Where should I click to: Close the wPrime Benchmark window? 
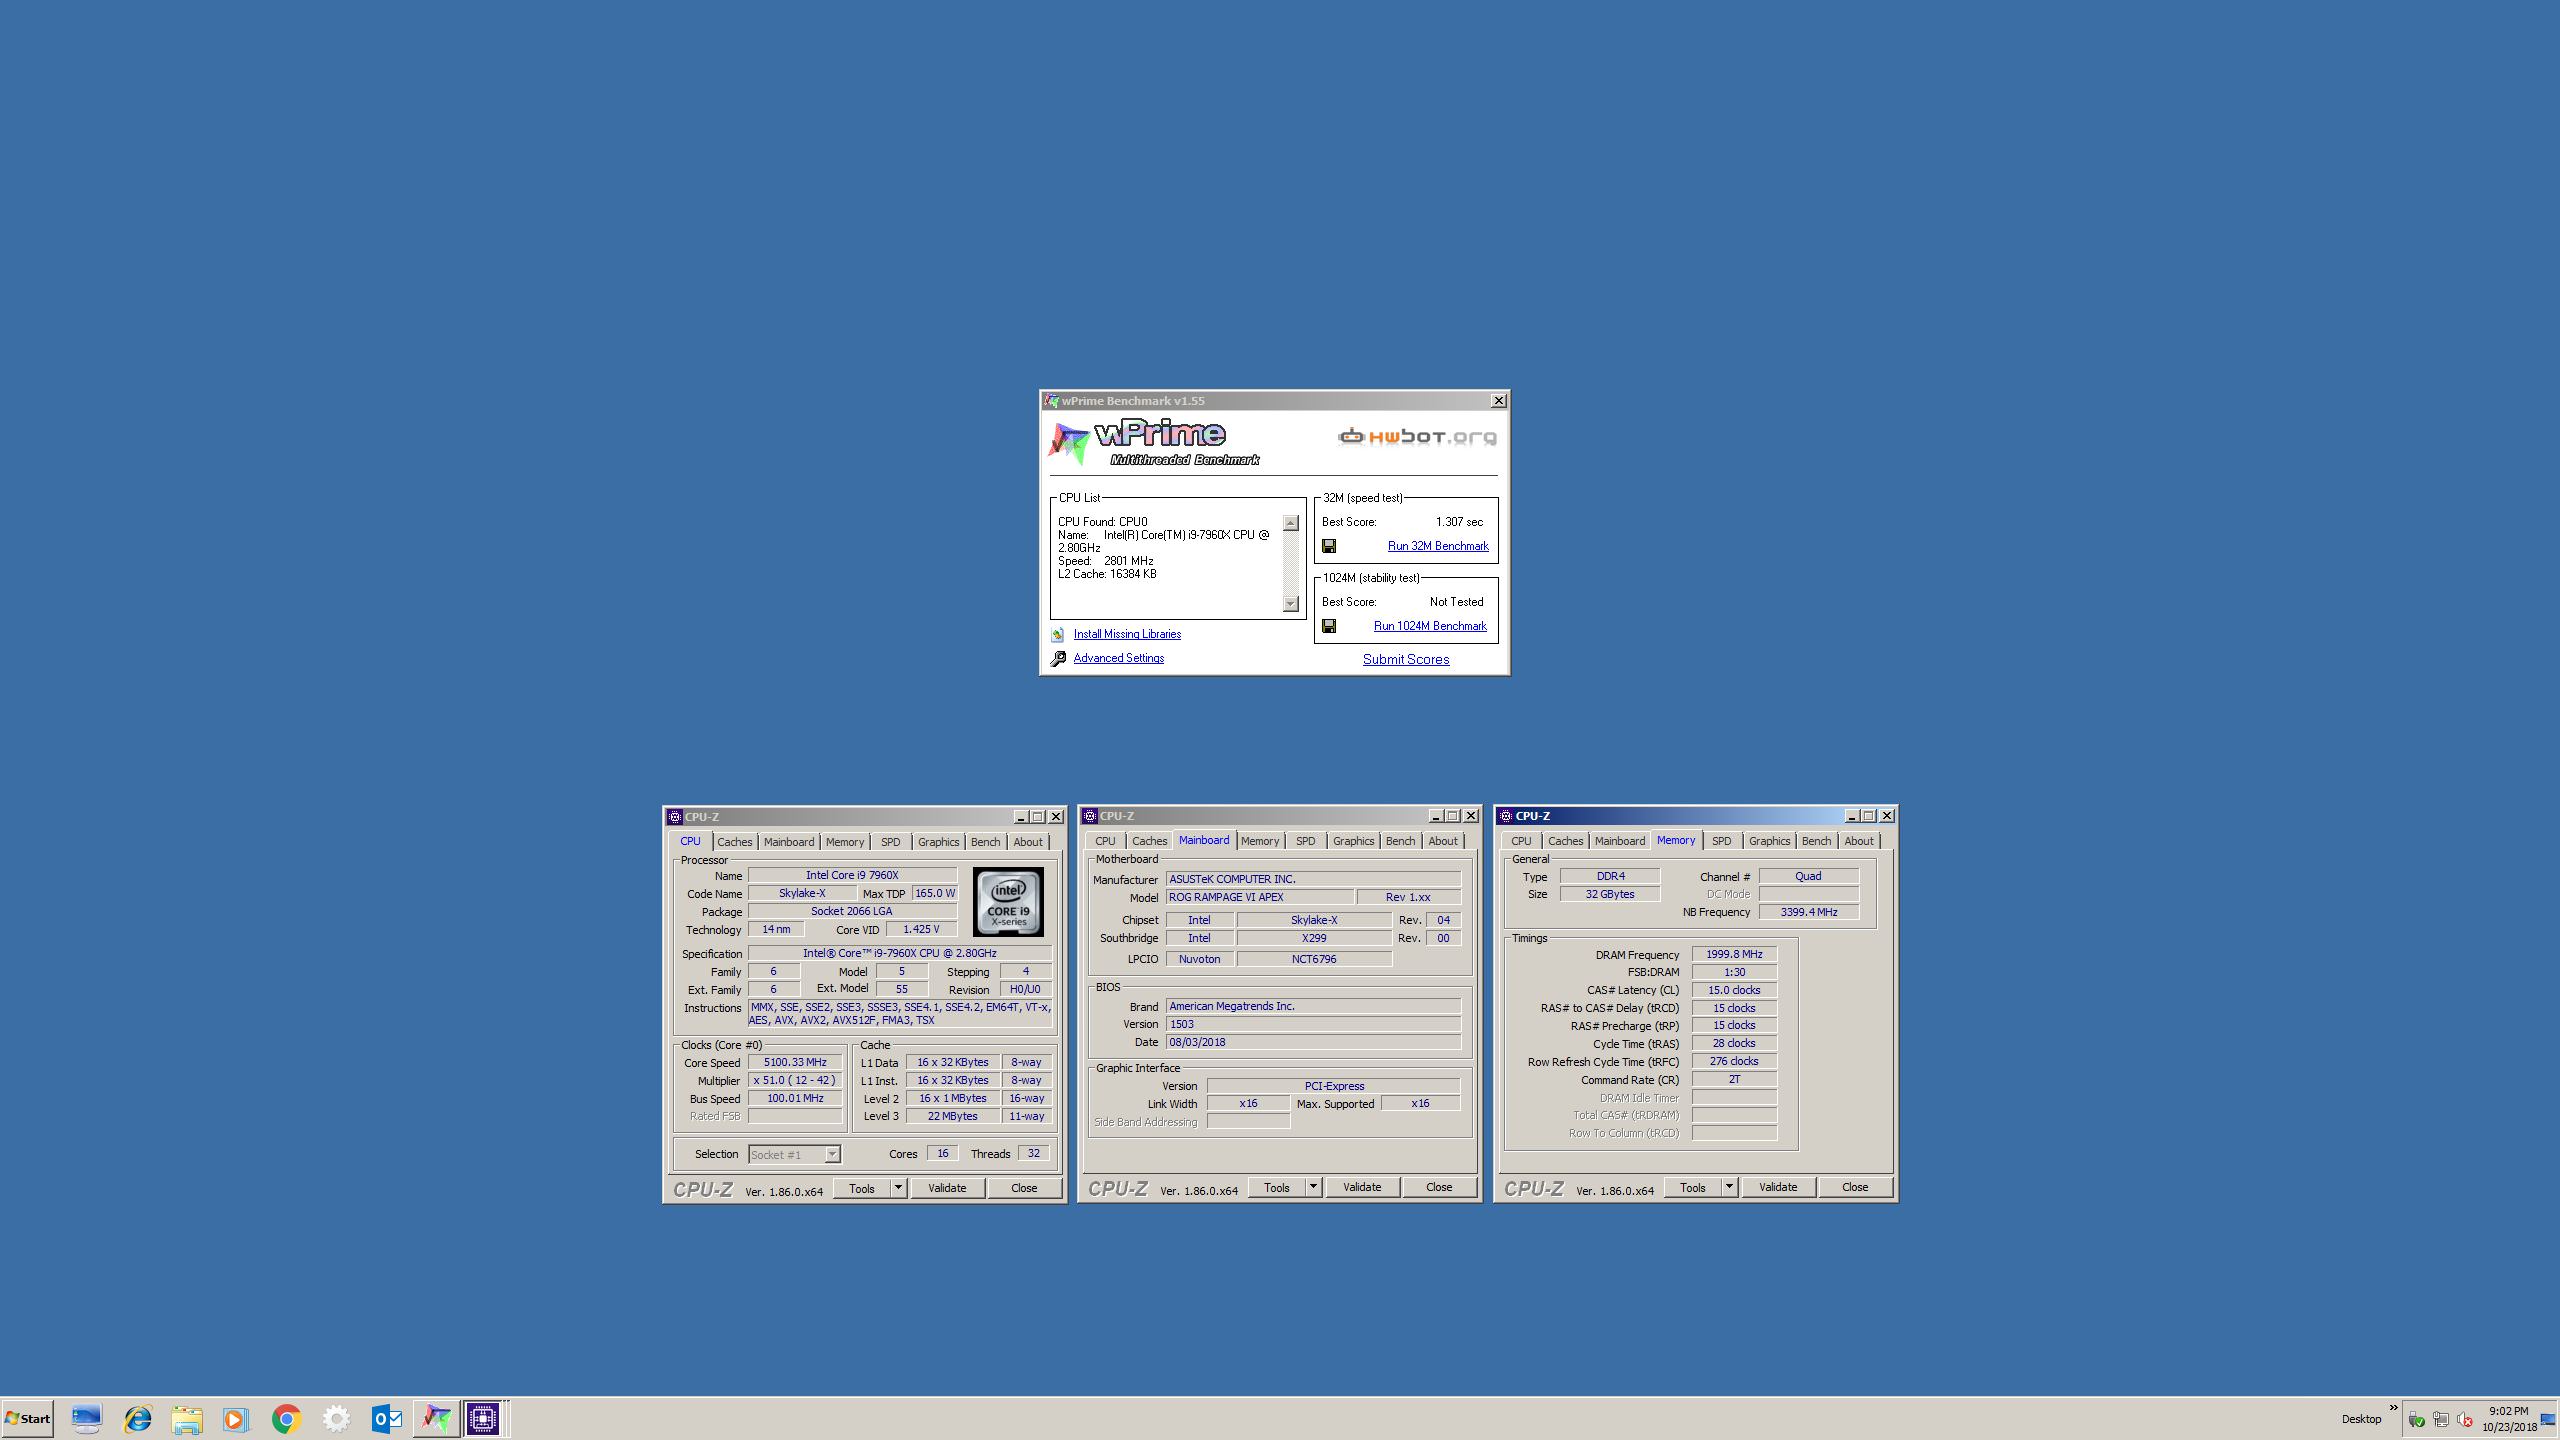pos(1498,401)
